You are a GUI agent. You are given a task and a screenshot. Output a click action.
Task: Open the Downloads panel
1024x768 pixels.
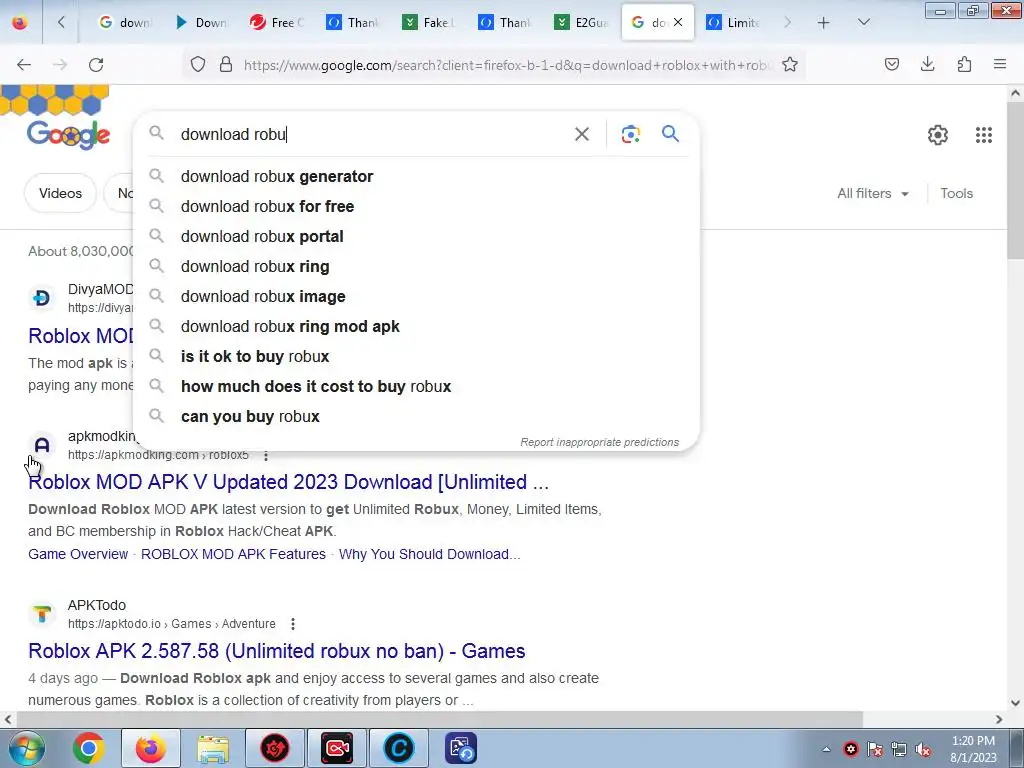click(x=927, y=64)
